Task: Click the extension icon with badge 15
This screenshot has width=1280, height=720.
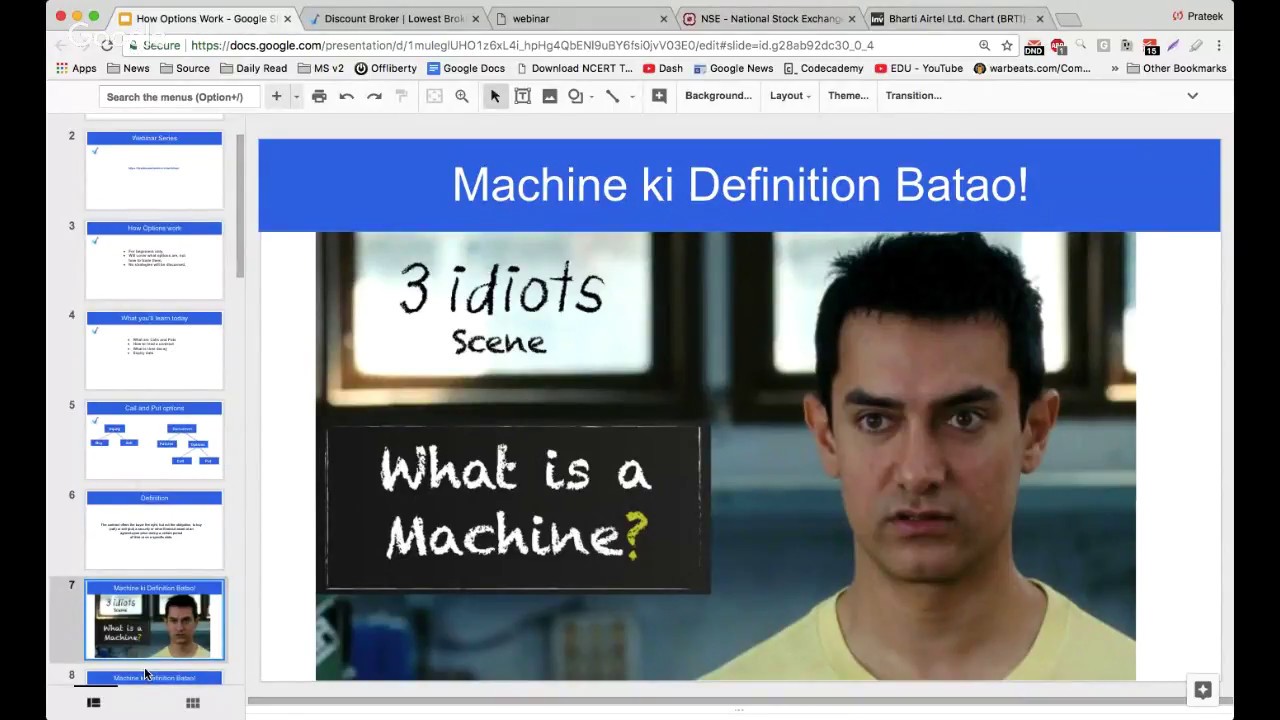Action: (1150, 46)
